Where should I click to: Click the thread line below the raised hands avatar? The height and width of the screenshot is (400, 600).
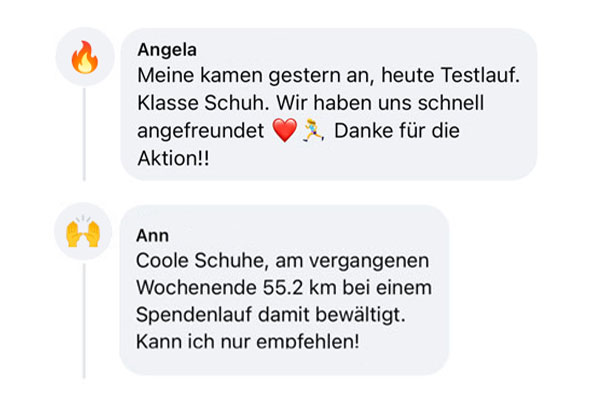click(x=85, y=320)
